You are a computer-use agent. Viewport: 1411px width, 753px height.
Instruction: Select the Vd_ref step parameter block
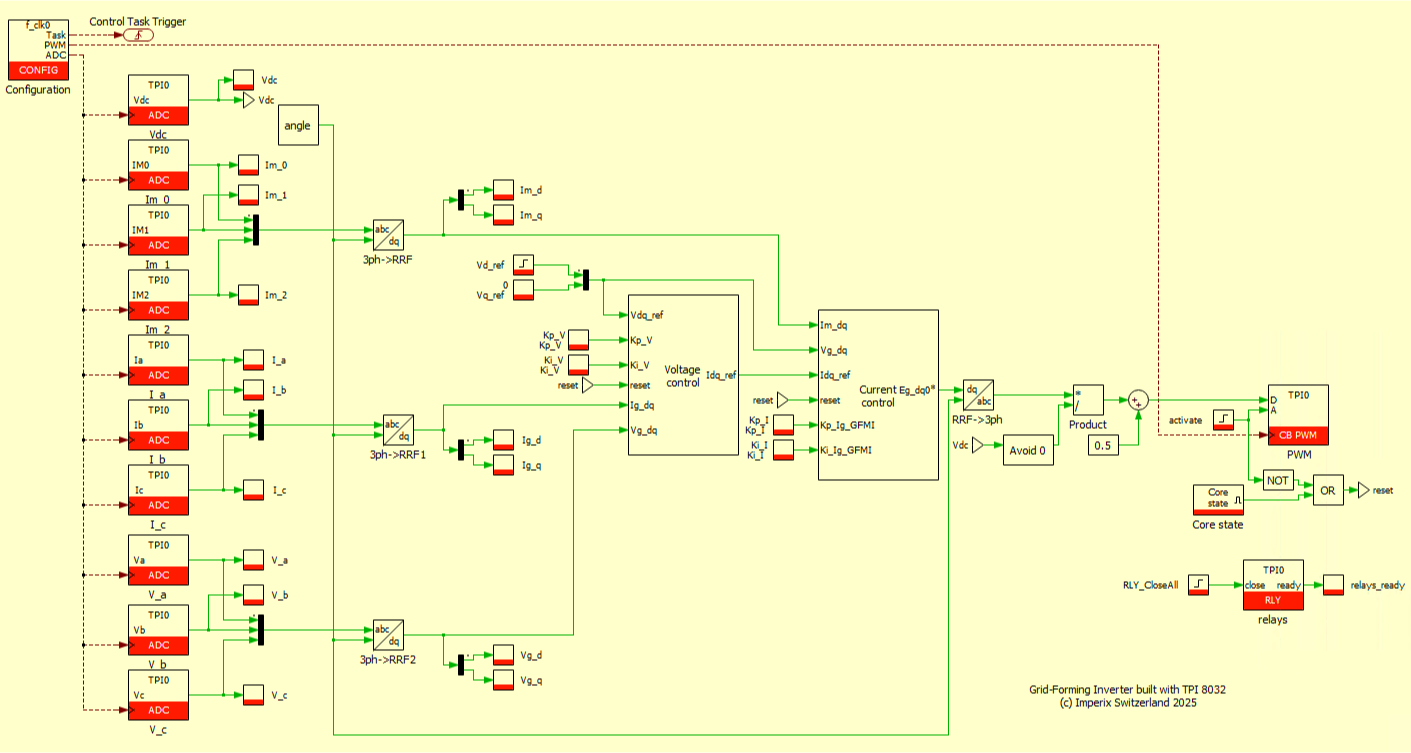click(524, 265)
